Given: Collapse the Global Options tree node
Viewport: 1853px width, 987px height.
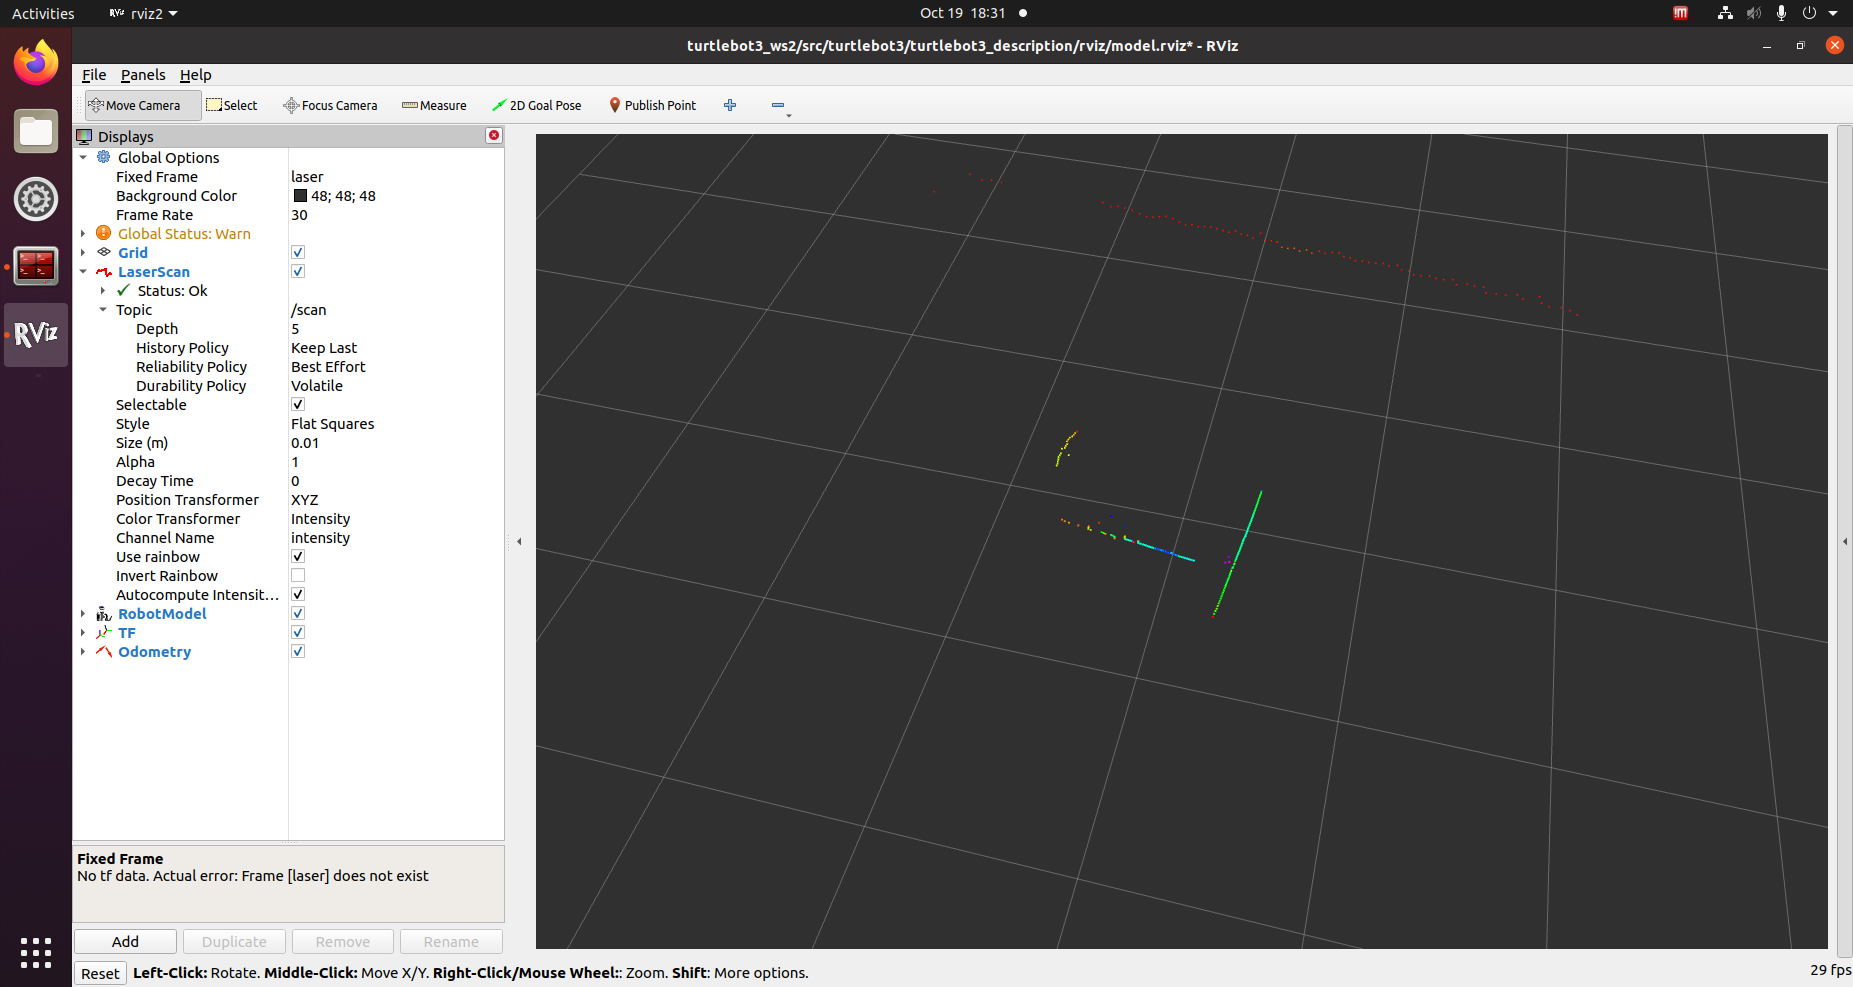Looking at the screenshot, I should pyautogui.click(x=83, y=157).
